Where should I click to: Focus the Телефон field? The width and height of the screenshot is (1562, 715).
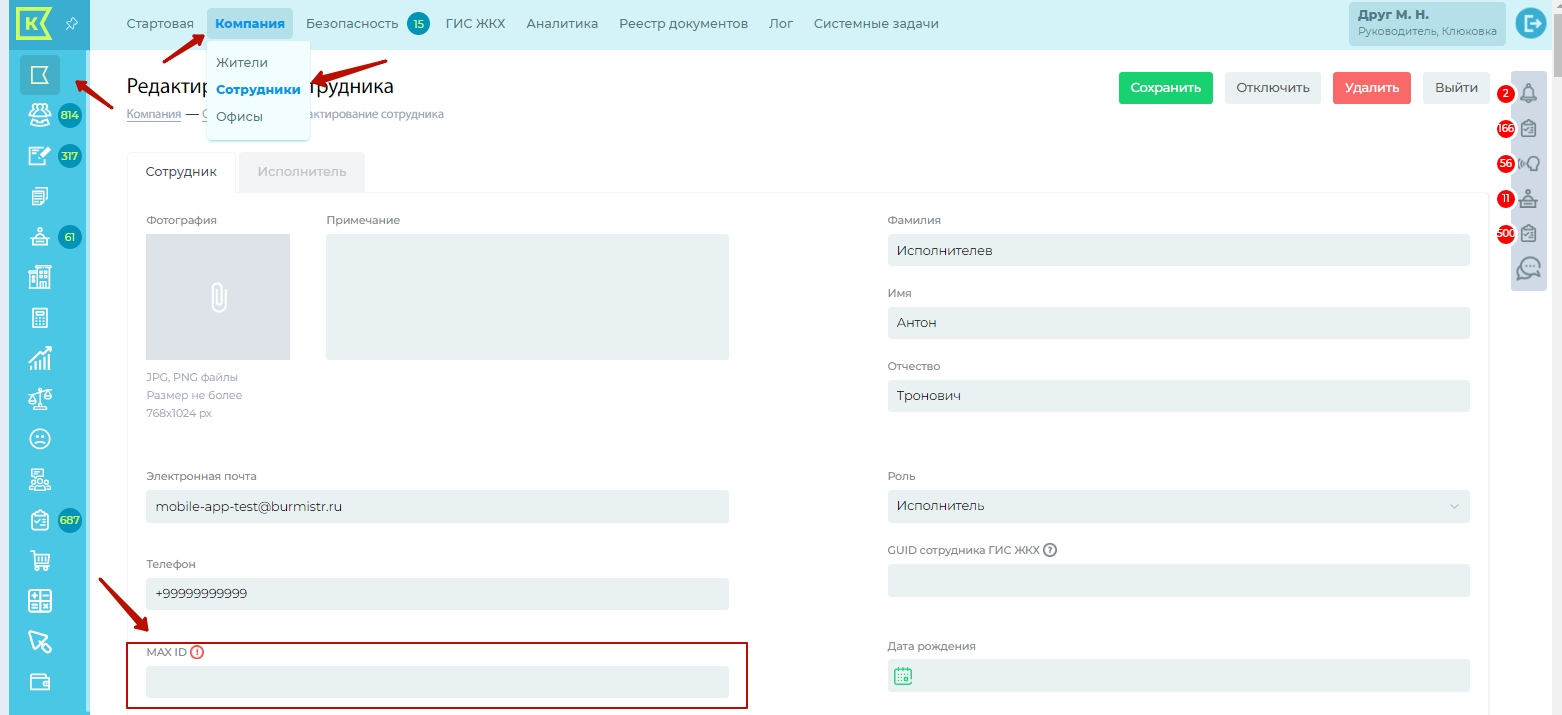pos(437,594)
